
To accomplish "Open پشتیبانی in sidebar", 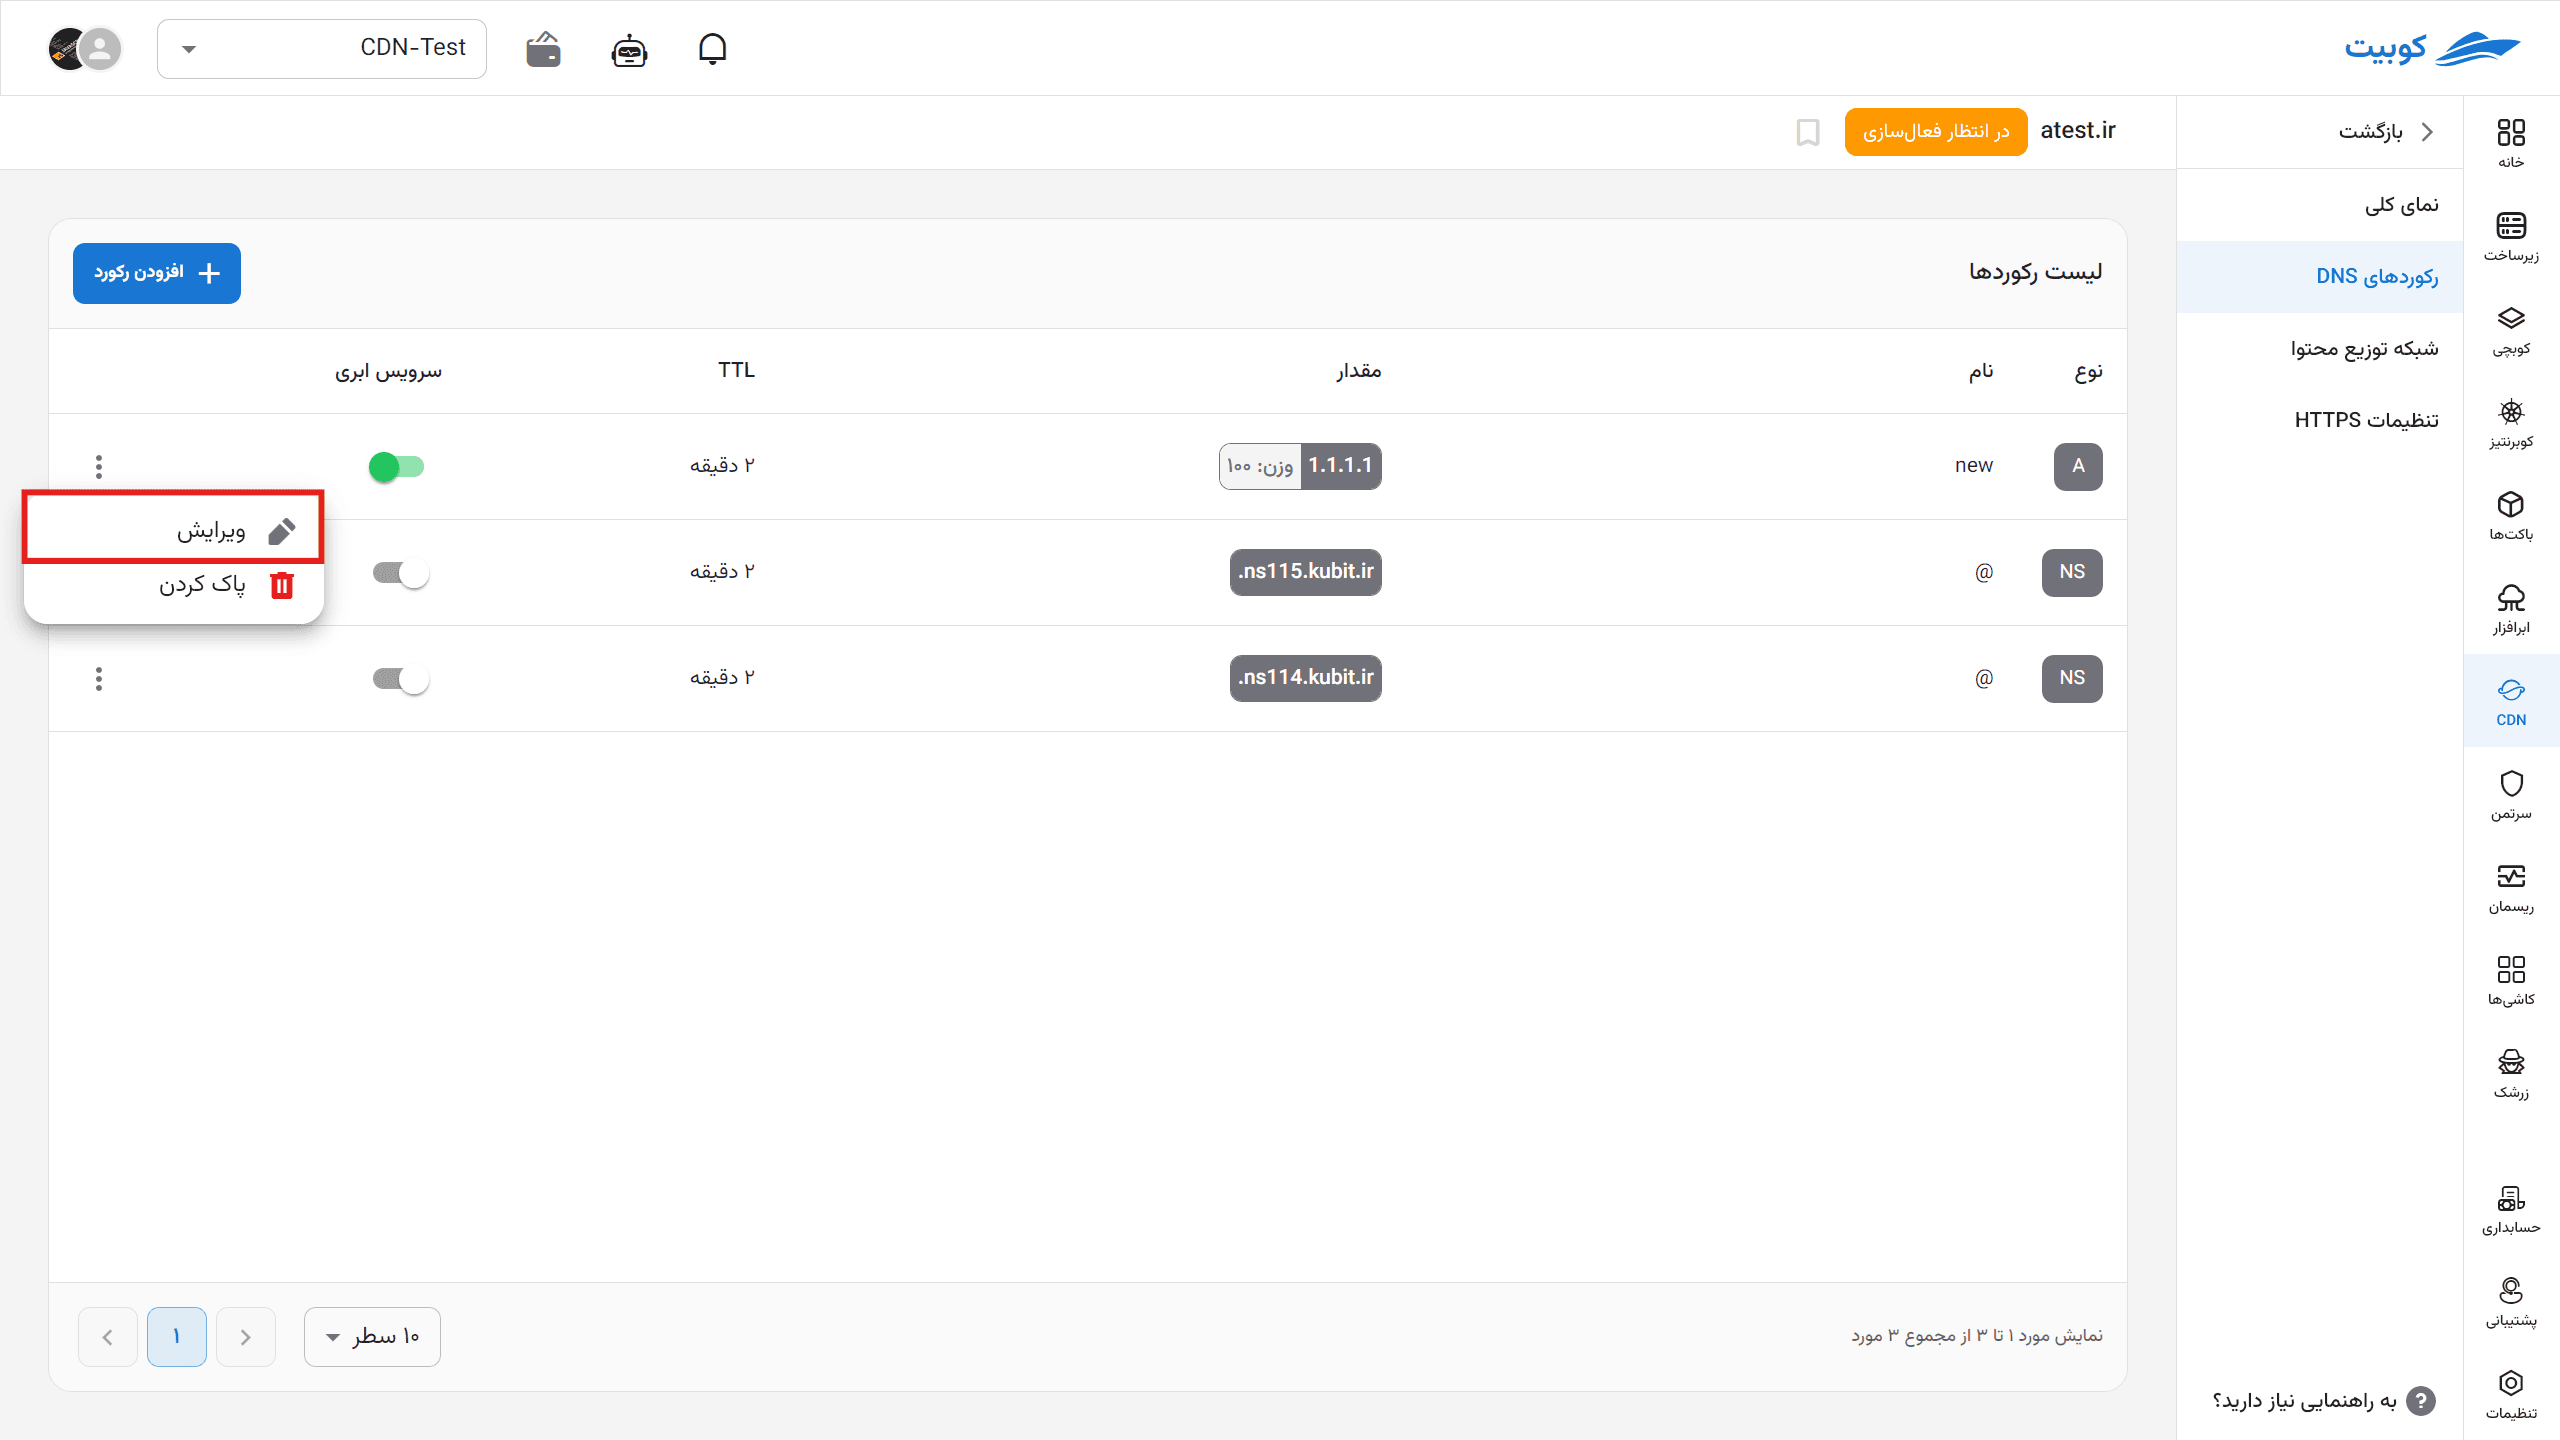I will click(2511, 1301).
